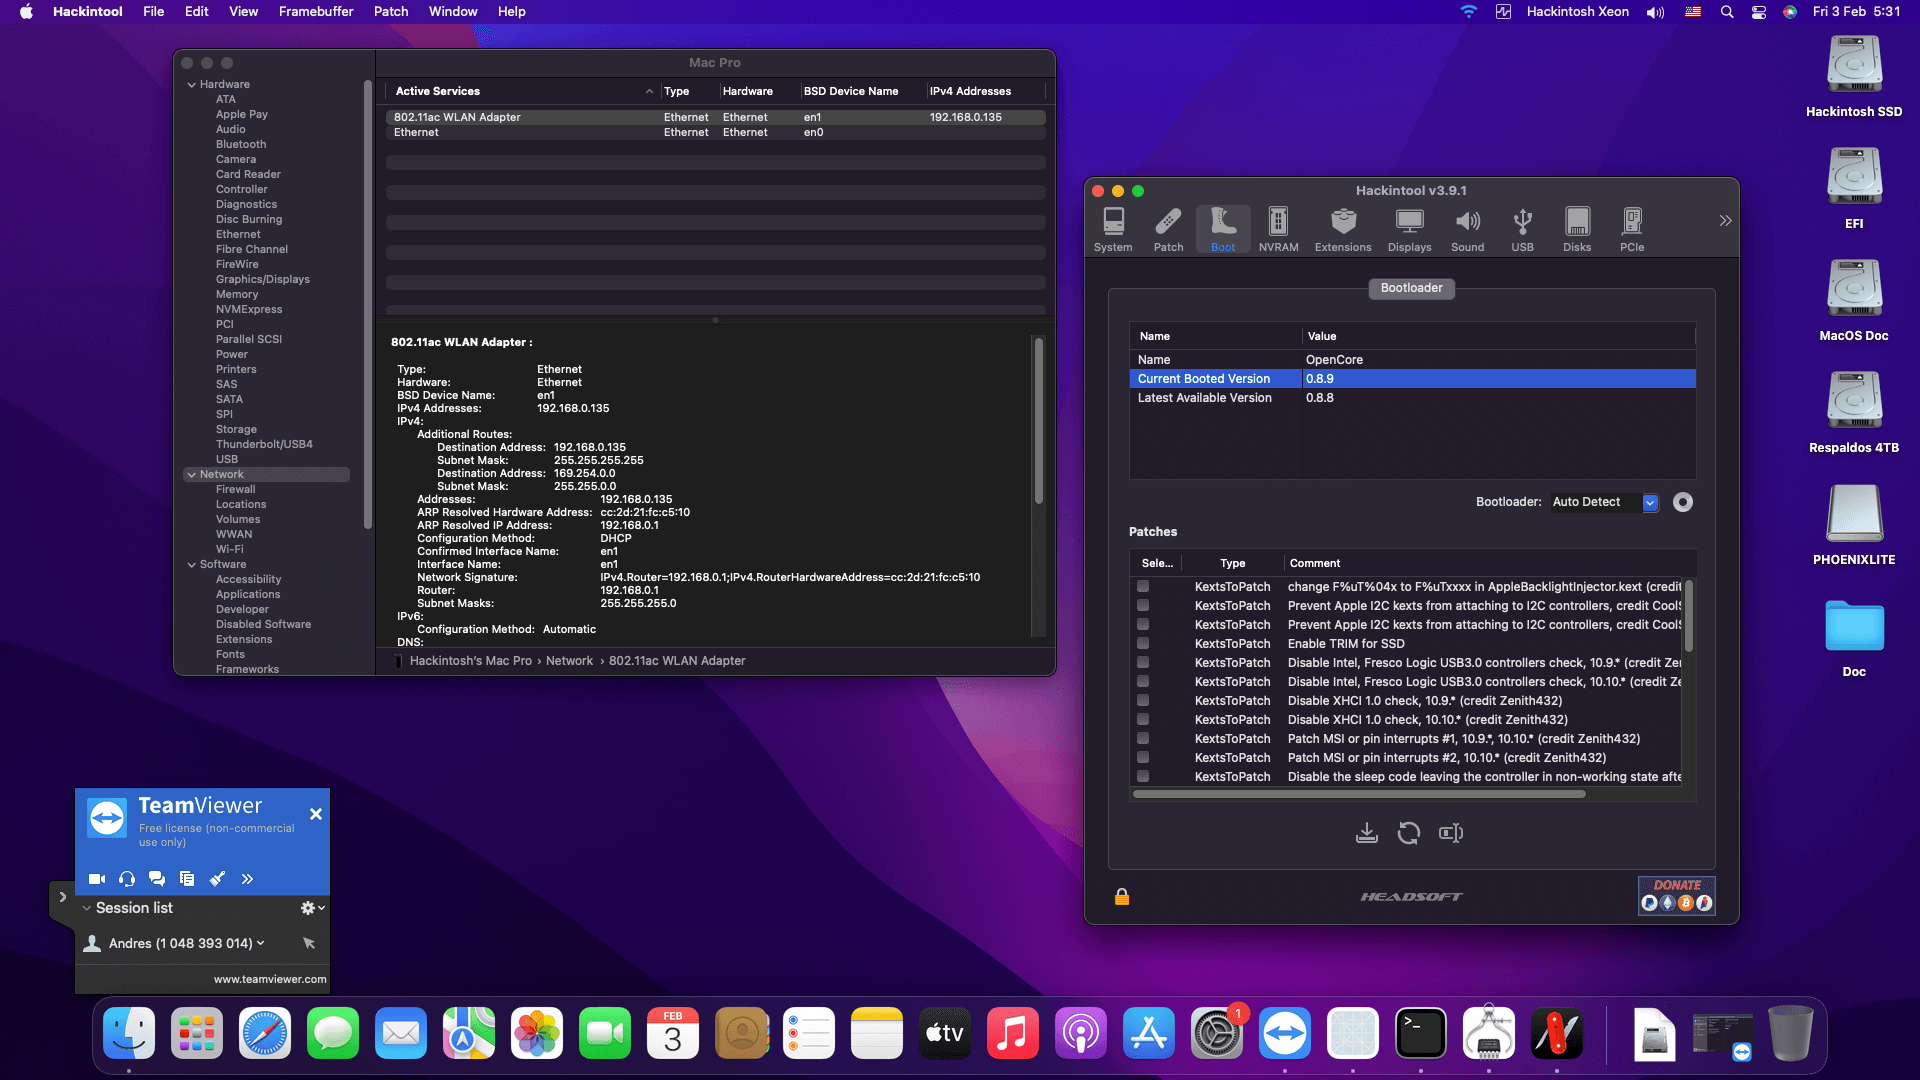This screenshot has height=1080, width=1920.
Task: Click the headset audio icon in TeamViewer
Action: tap(127, 879)
